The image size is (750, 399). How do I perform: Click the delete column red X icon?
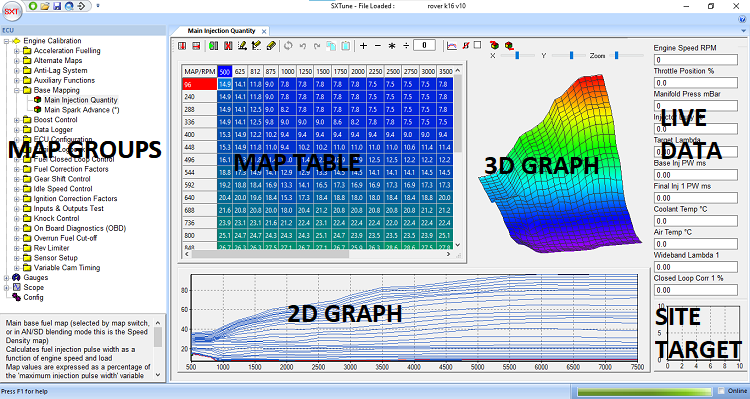coord(228,46)
